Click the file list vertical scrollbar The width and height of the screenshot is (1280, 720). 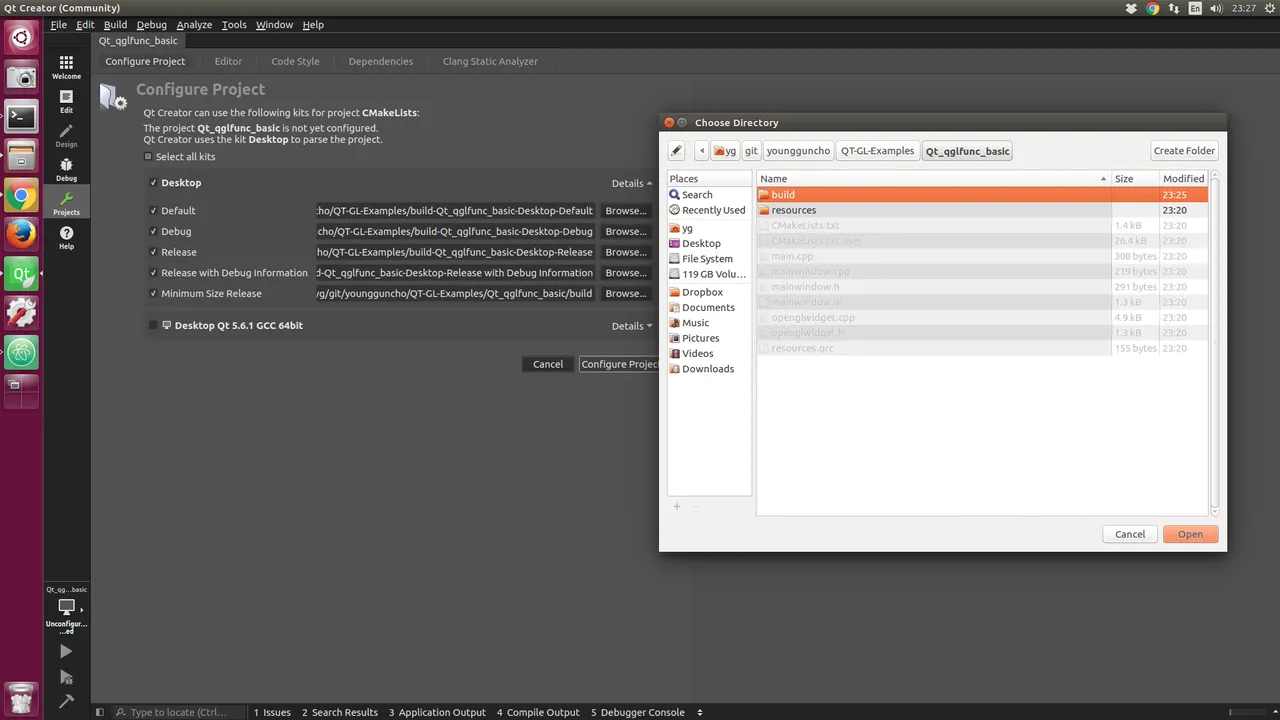[x=1214, y=345]
